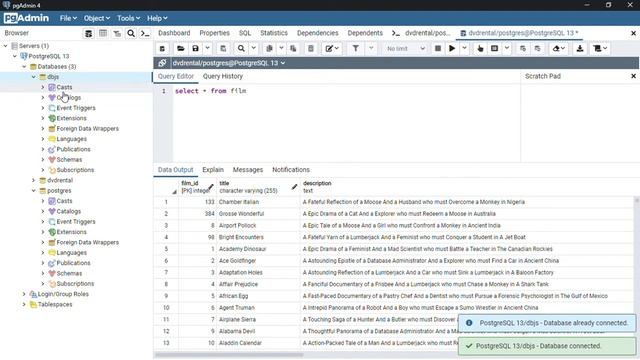Click the Rollback transaction icon
Screen dimensions: 640x360
[x=538, y=49]
